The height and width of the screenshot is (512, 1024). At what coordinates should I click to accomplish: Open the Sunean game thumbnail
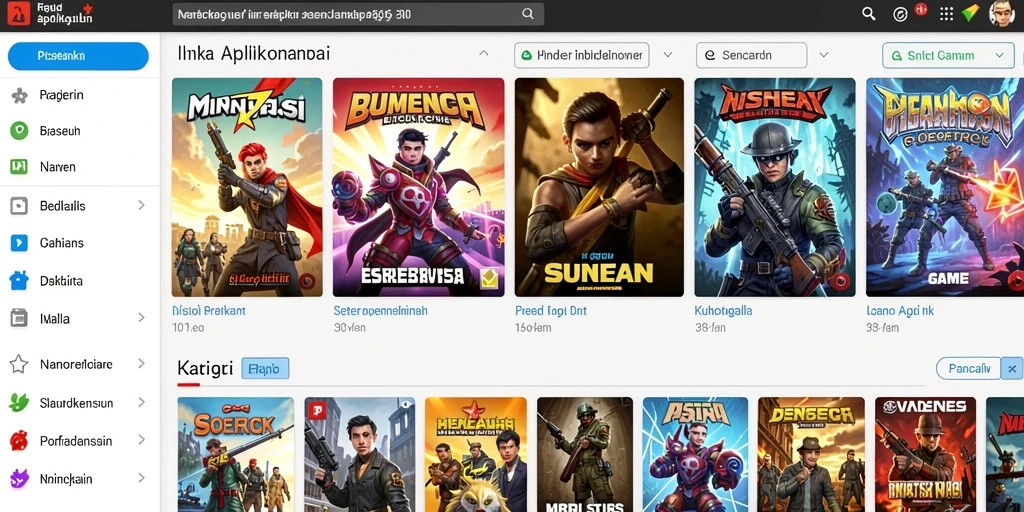click(x=599, y=187)
